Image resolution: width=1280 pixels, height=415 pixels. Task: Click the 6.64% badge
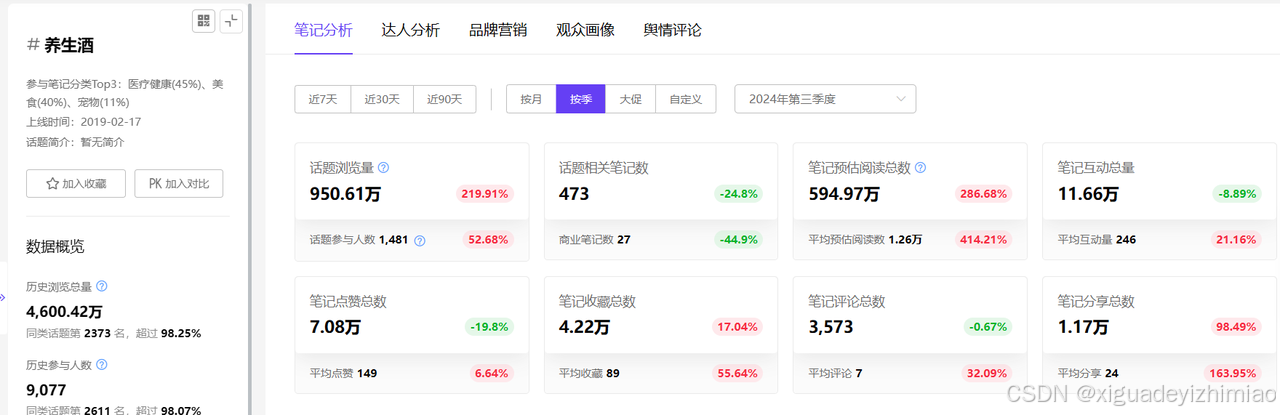point(491,373)
